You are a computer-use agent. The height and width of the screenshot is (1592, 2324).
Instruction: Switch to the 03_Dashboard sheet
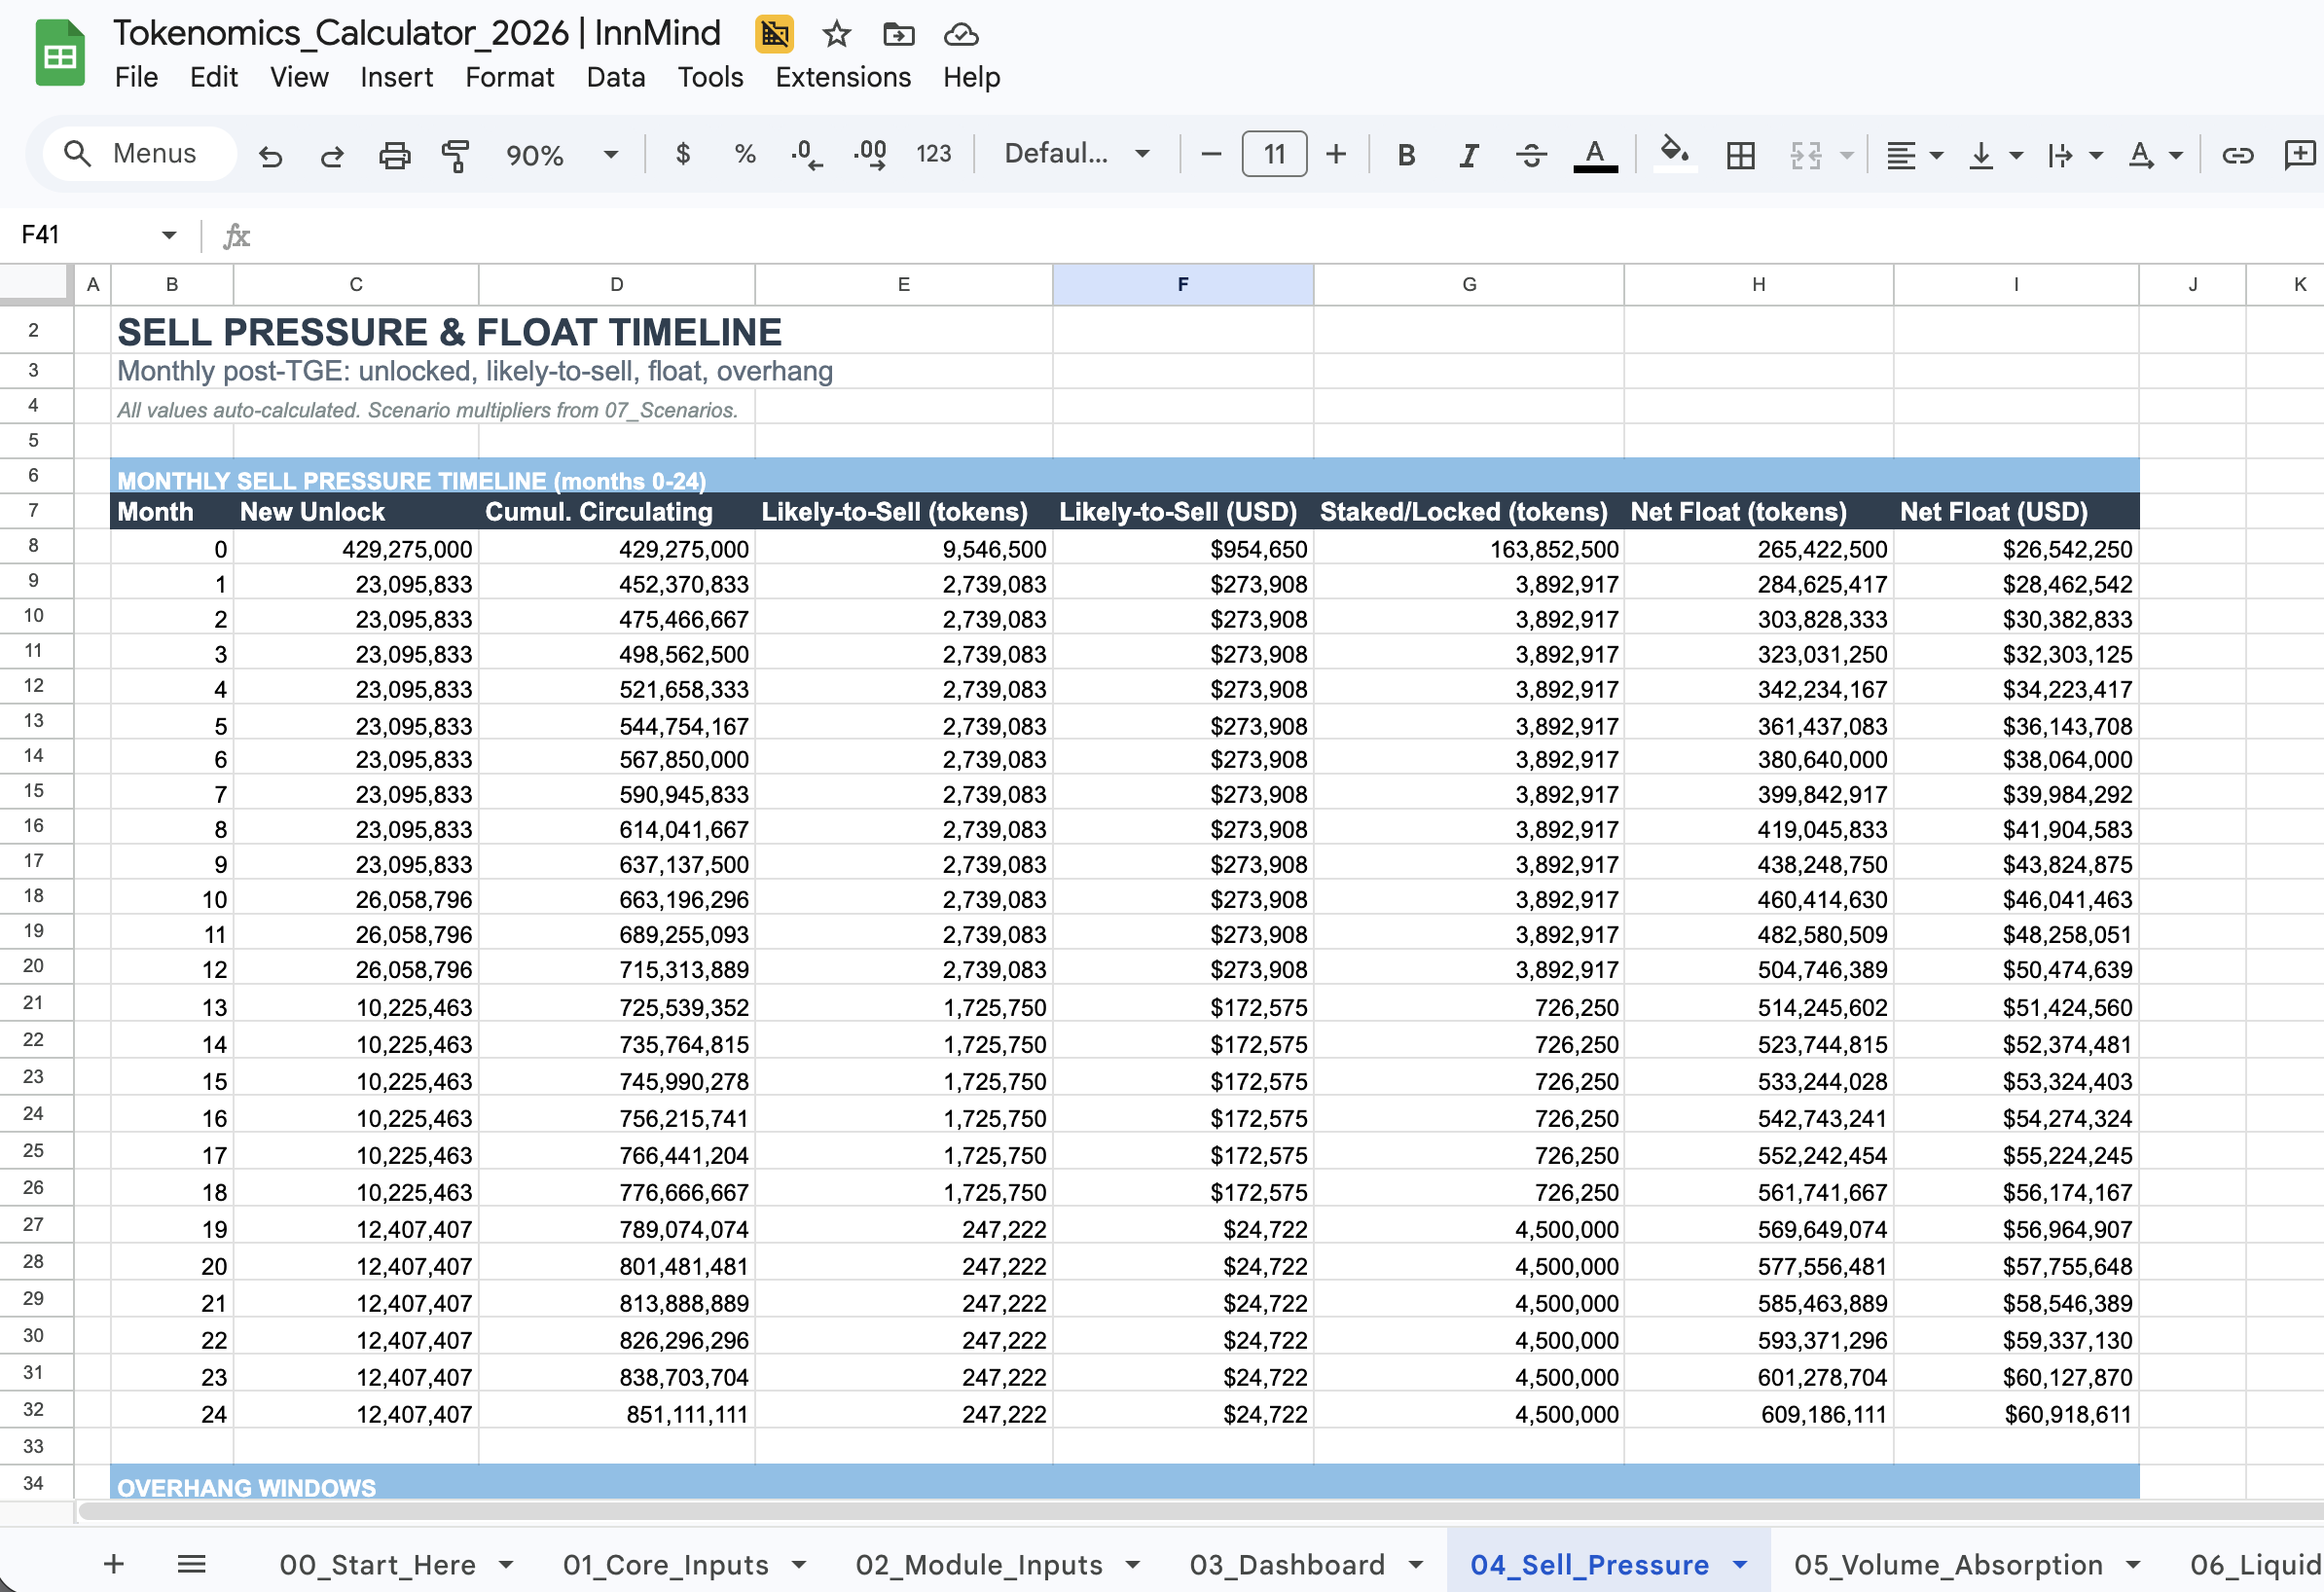[1286, 1564]
